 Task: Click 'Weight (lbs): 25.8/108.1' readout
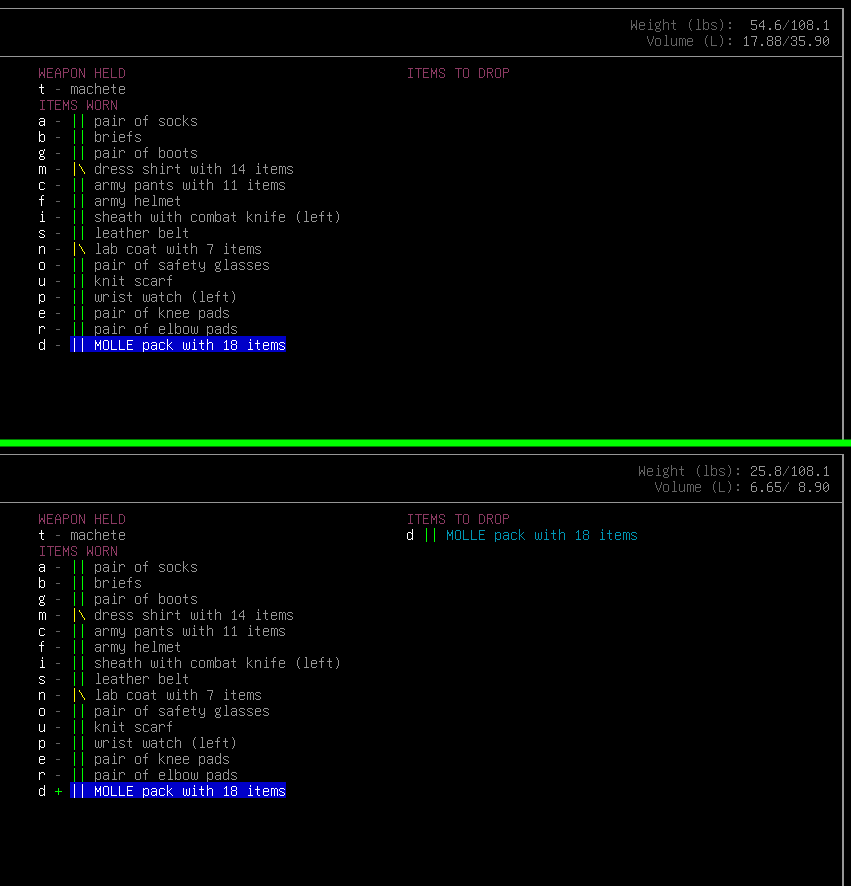pos(733,471)
